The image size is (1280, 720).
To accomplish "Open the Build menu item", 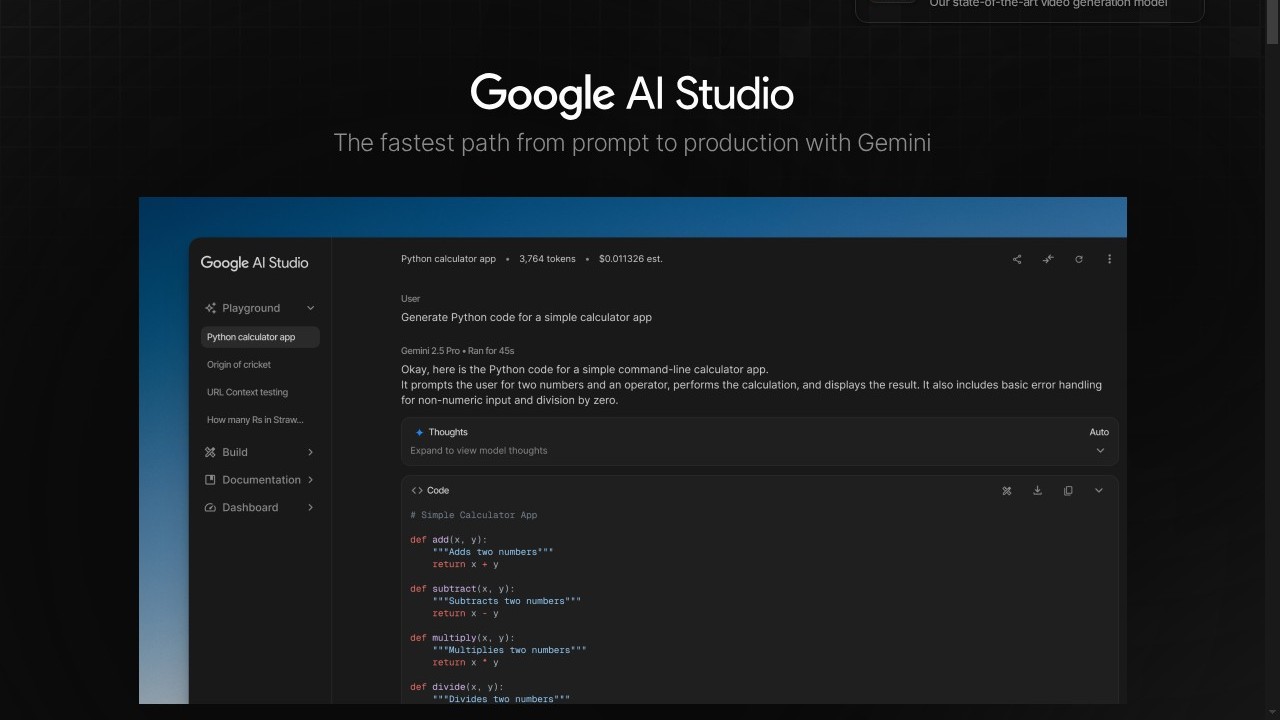I will pyautogui.click(x=260, y=452).
